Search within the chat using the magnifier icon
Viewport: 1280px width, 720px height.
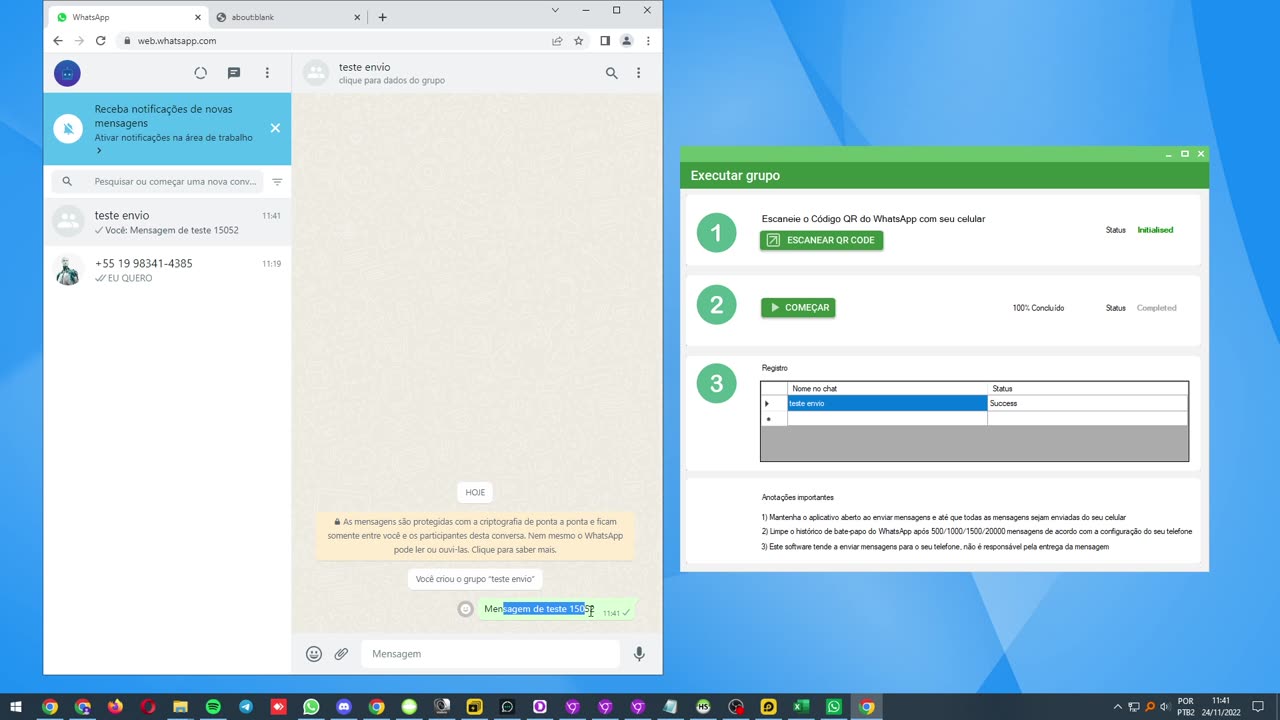click(612, 73)
